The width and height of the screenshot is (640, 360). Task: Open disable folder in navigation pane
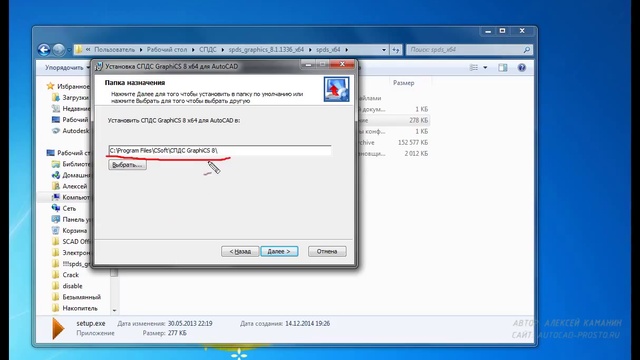pyautogui.click(x=67, y=286)
